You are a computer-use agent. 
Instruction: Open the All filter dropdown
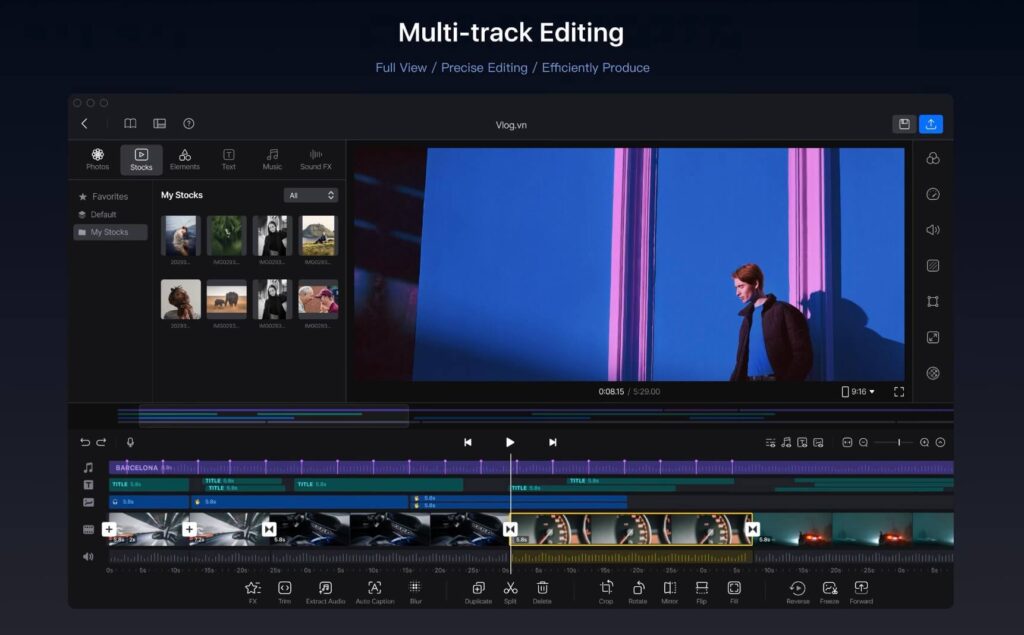[x=310, y=196]
